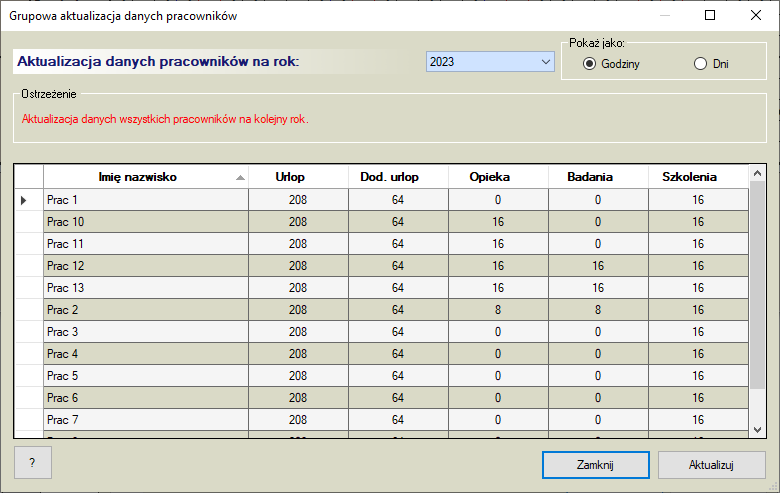Click the scroll down arrow of the table
The width and height of the screenshot is (780, 493).
(x=757, y=429)
